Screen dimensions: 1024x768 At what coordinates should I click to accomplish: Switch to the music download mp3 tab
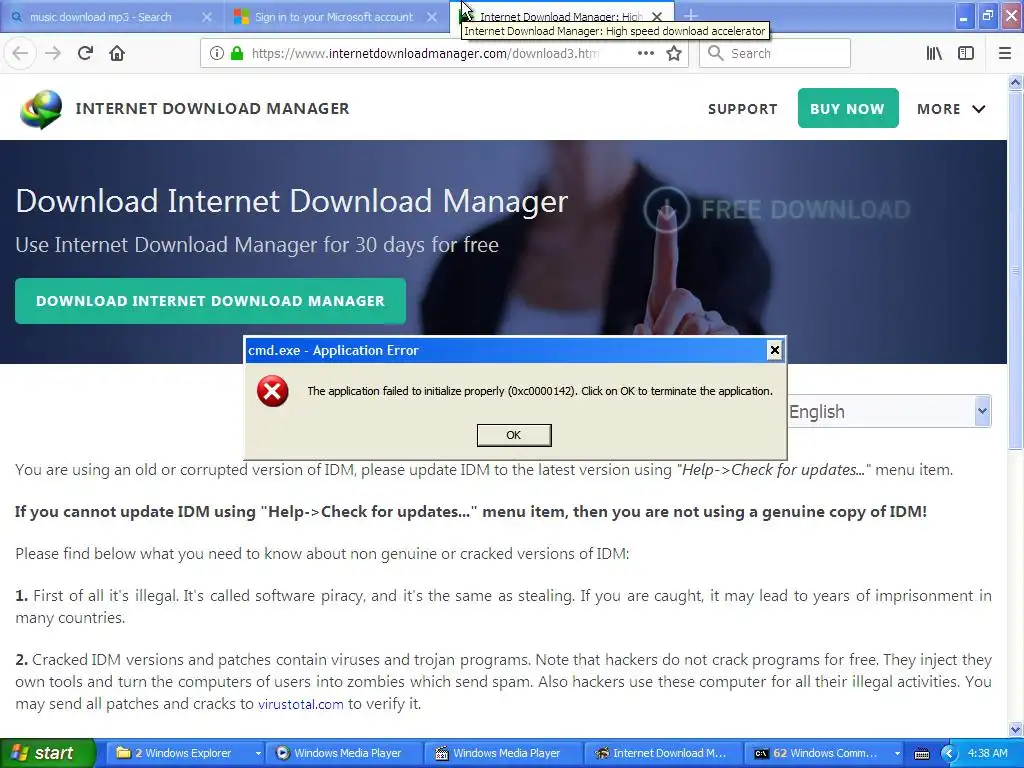tap(101, 17)
